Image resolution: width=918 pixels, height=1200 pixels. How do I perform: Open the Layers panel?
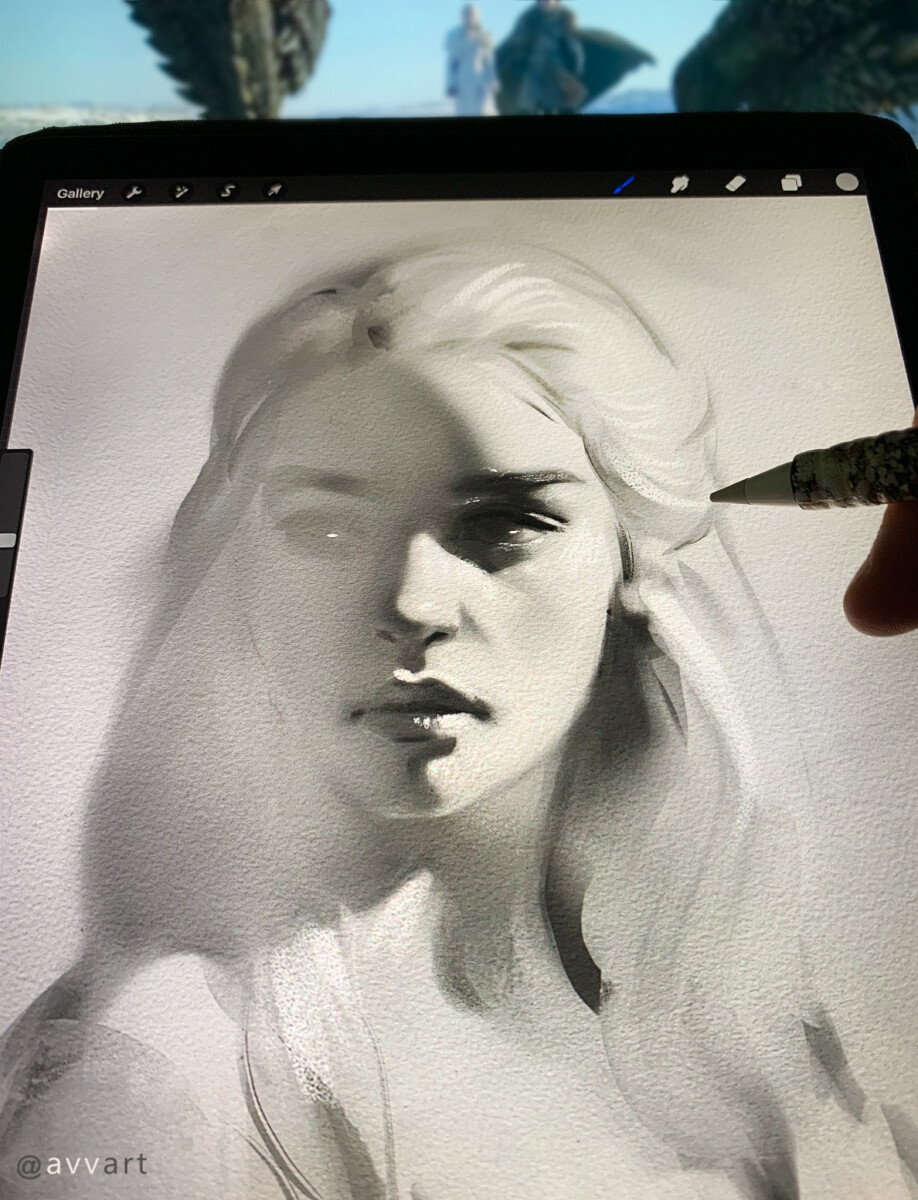tap(792, 182)
